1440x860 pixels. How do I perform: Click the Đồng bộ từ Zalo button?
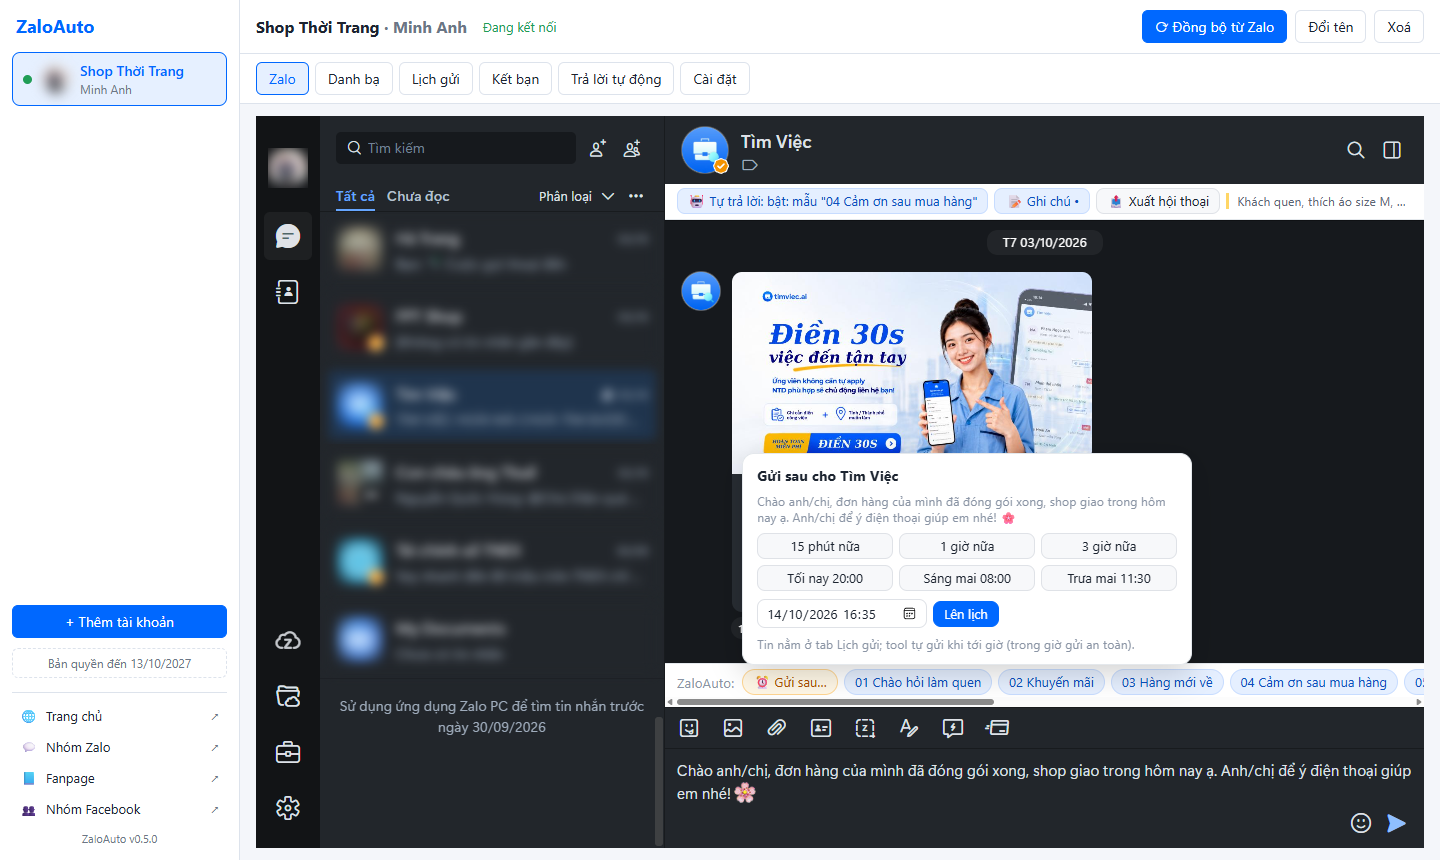point(1214,27)
